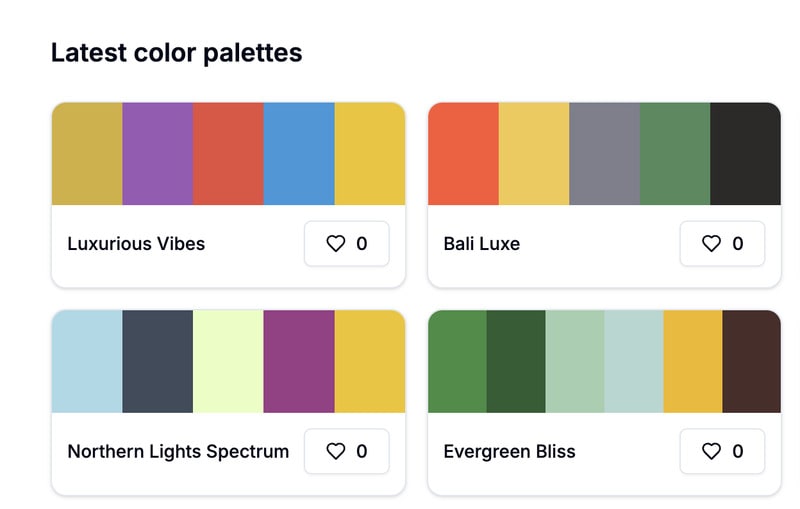The image size is (800, 509).
Task: Click the orange-red swatch in Bali Luxe
Action: pyautogui.click(x=463, y=154)
